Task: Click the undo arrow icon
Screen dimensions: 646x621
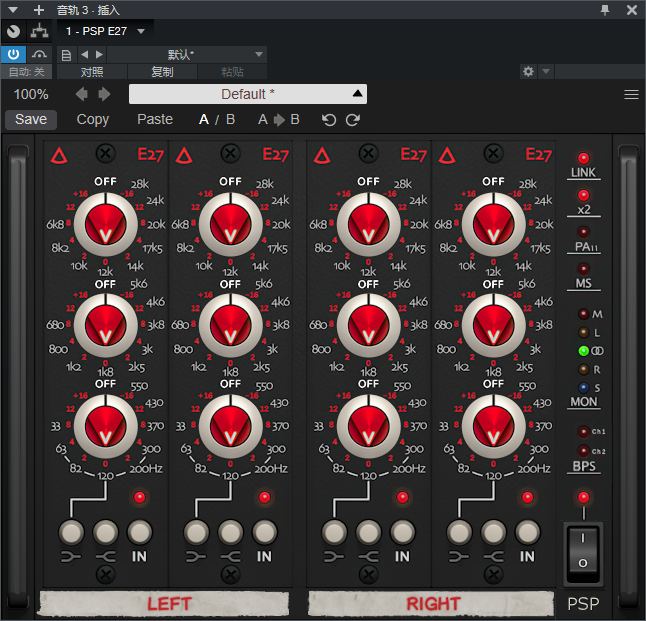Action: tap(329, 120)
